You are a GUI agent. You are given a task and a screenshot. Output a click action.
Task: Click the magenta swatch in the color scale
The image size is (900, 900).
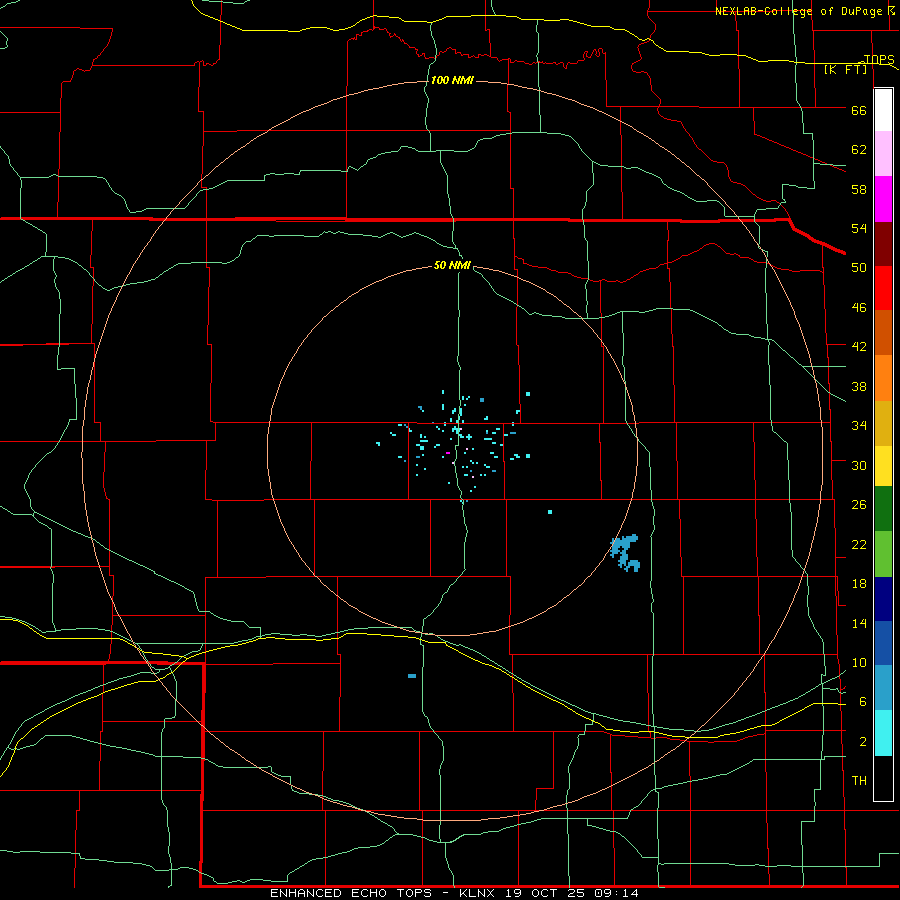tap(883, 199)
